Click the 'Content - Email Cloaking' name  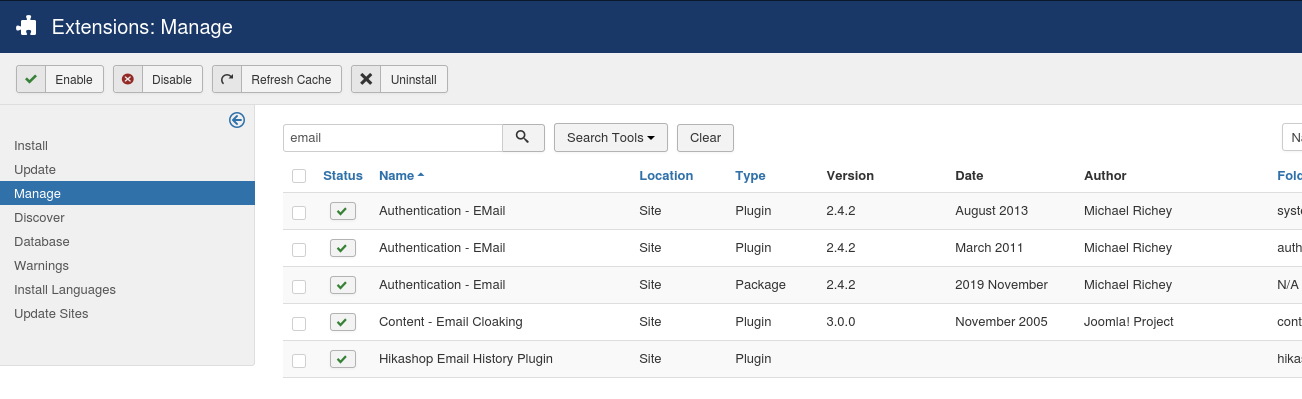[451, 322]
